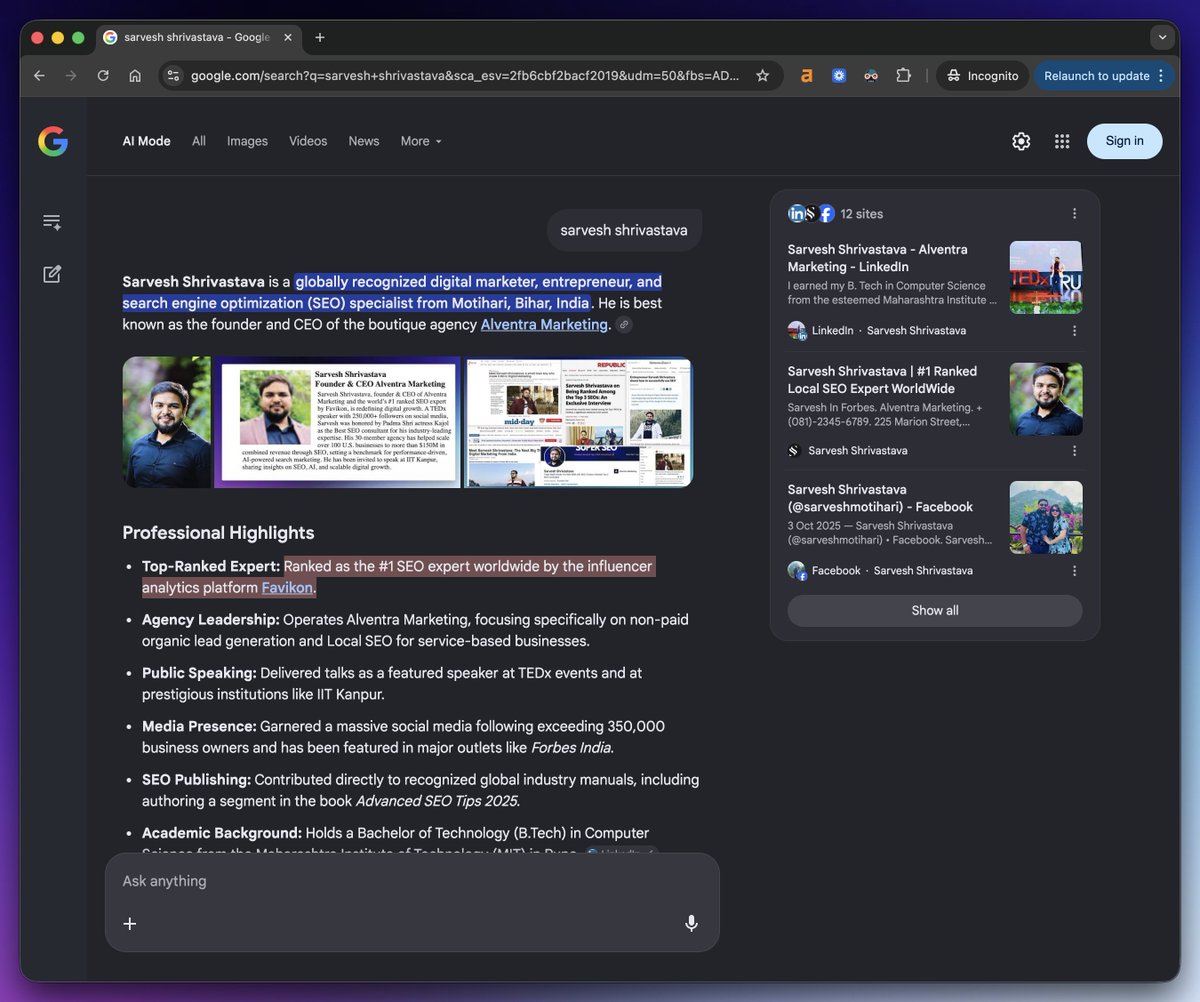Image resolution: width=1200 pixels, height=1002 pixels.
Task: Bookmark this page with the star icon
Action: (x=763, y=76)
